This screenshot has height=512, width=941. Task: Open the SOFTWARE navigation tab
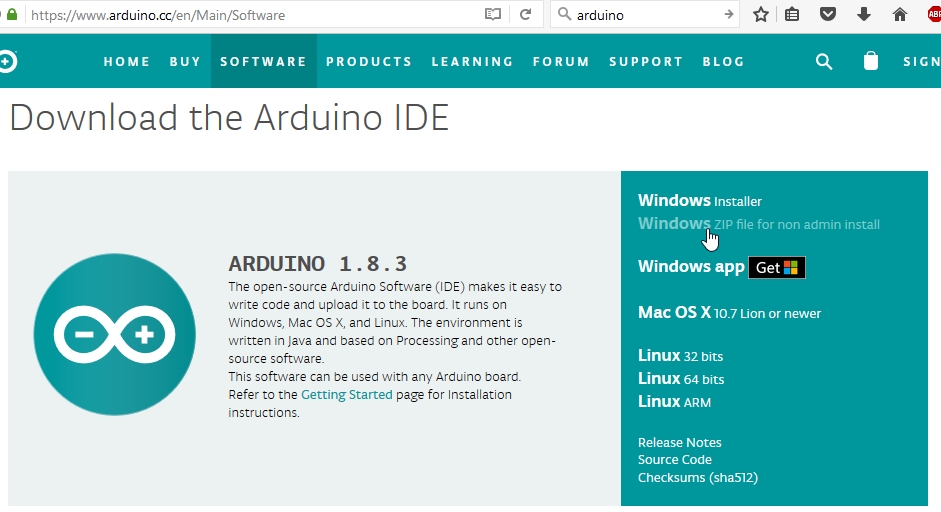coord(263,61)
